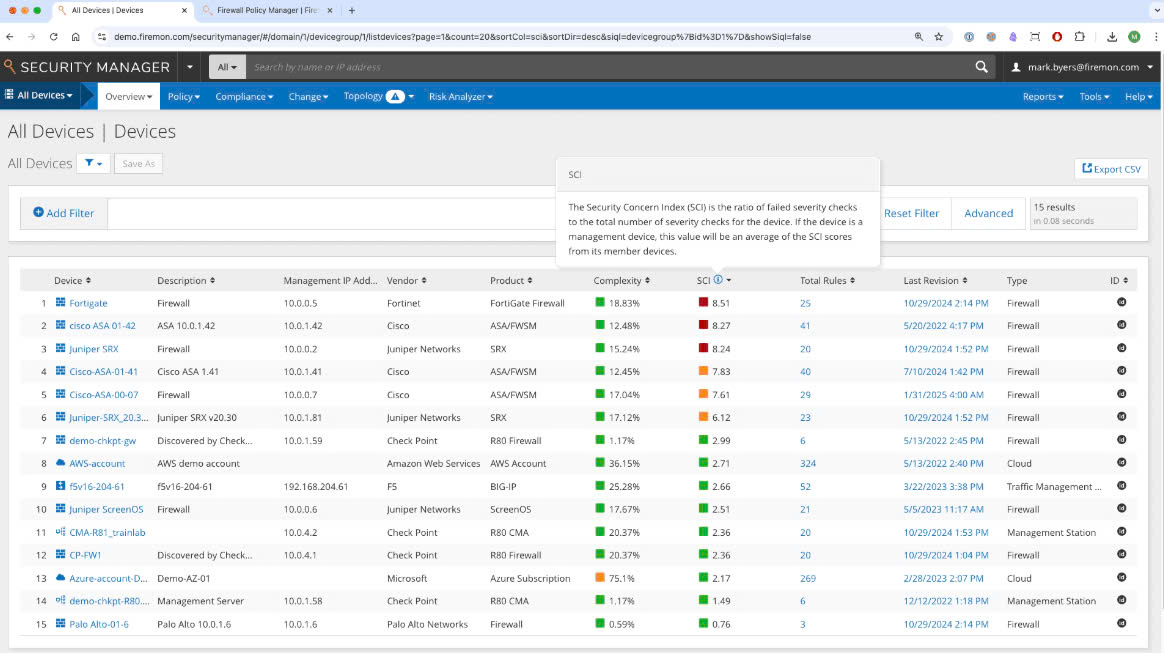Click the search magnifier icon

point(981,67)
